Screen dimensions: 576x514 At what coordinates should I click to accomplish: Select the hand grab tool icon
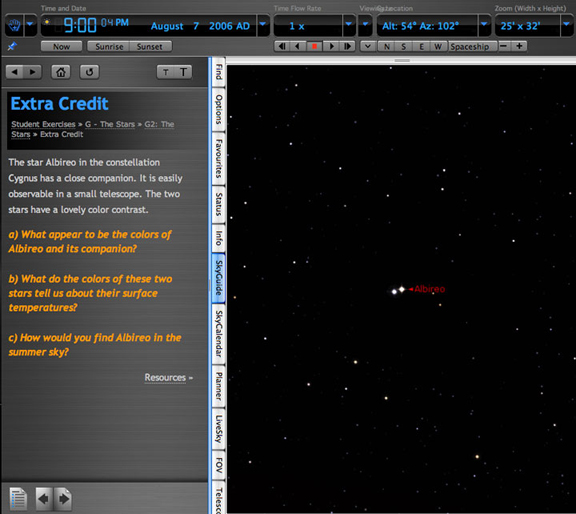coord(14,25)
